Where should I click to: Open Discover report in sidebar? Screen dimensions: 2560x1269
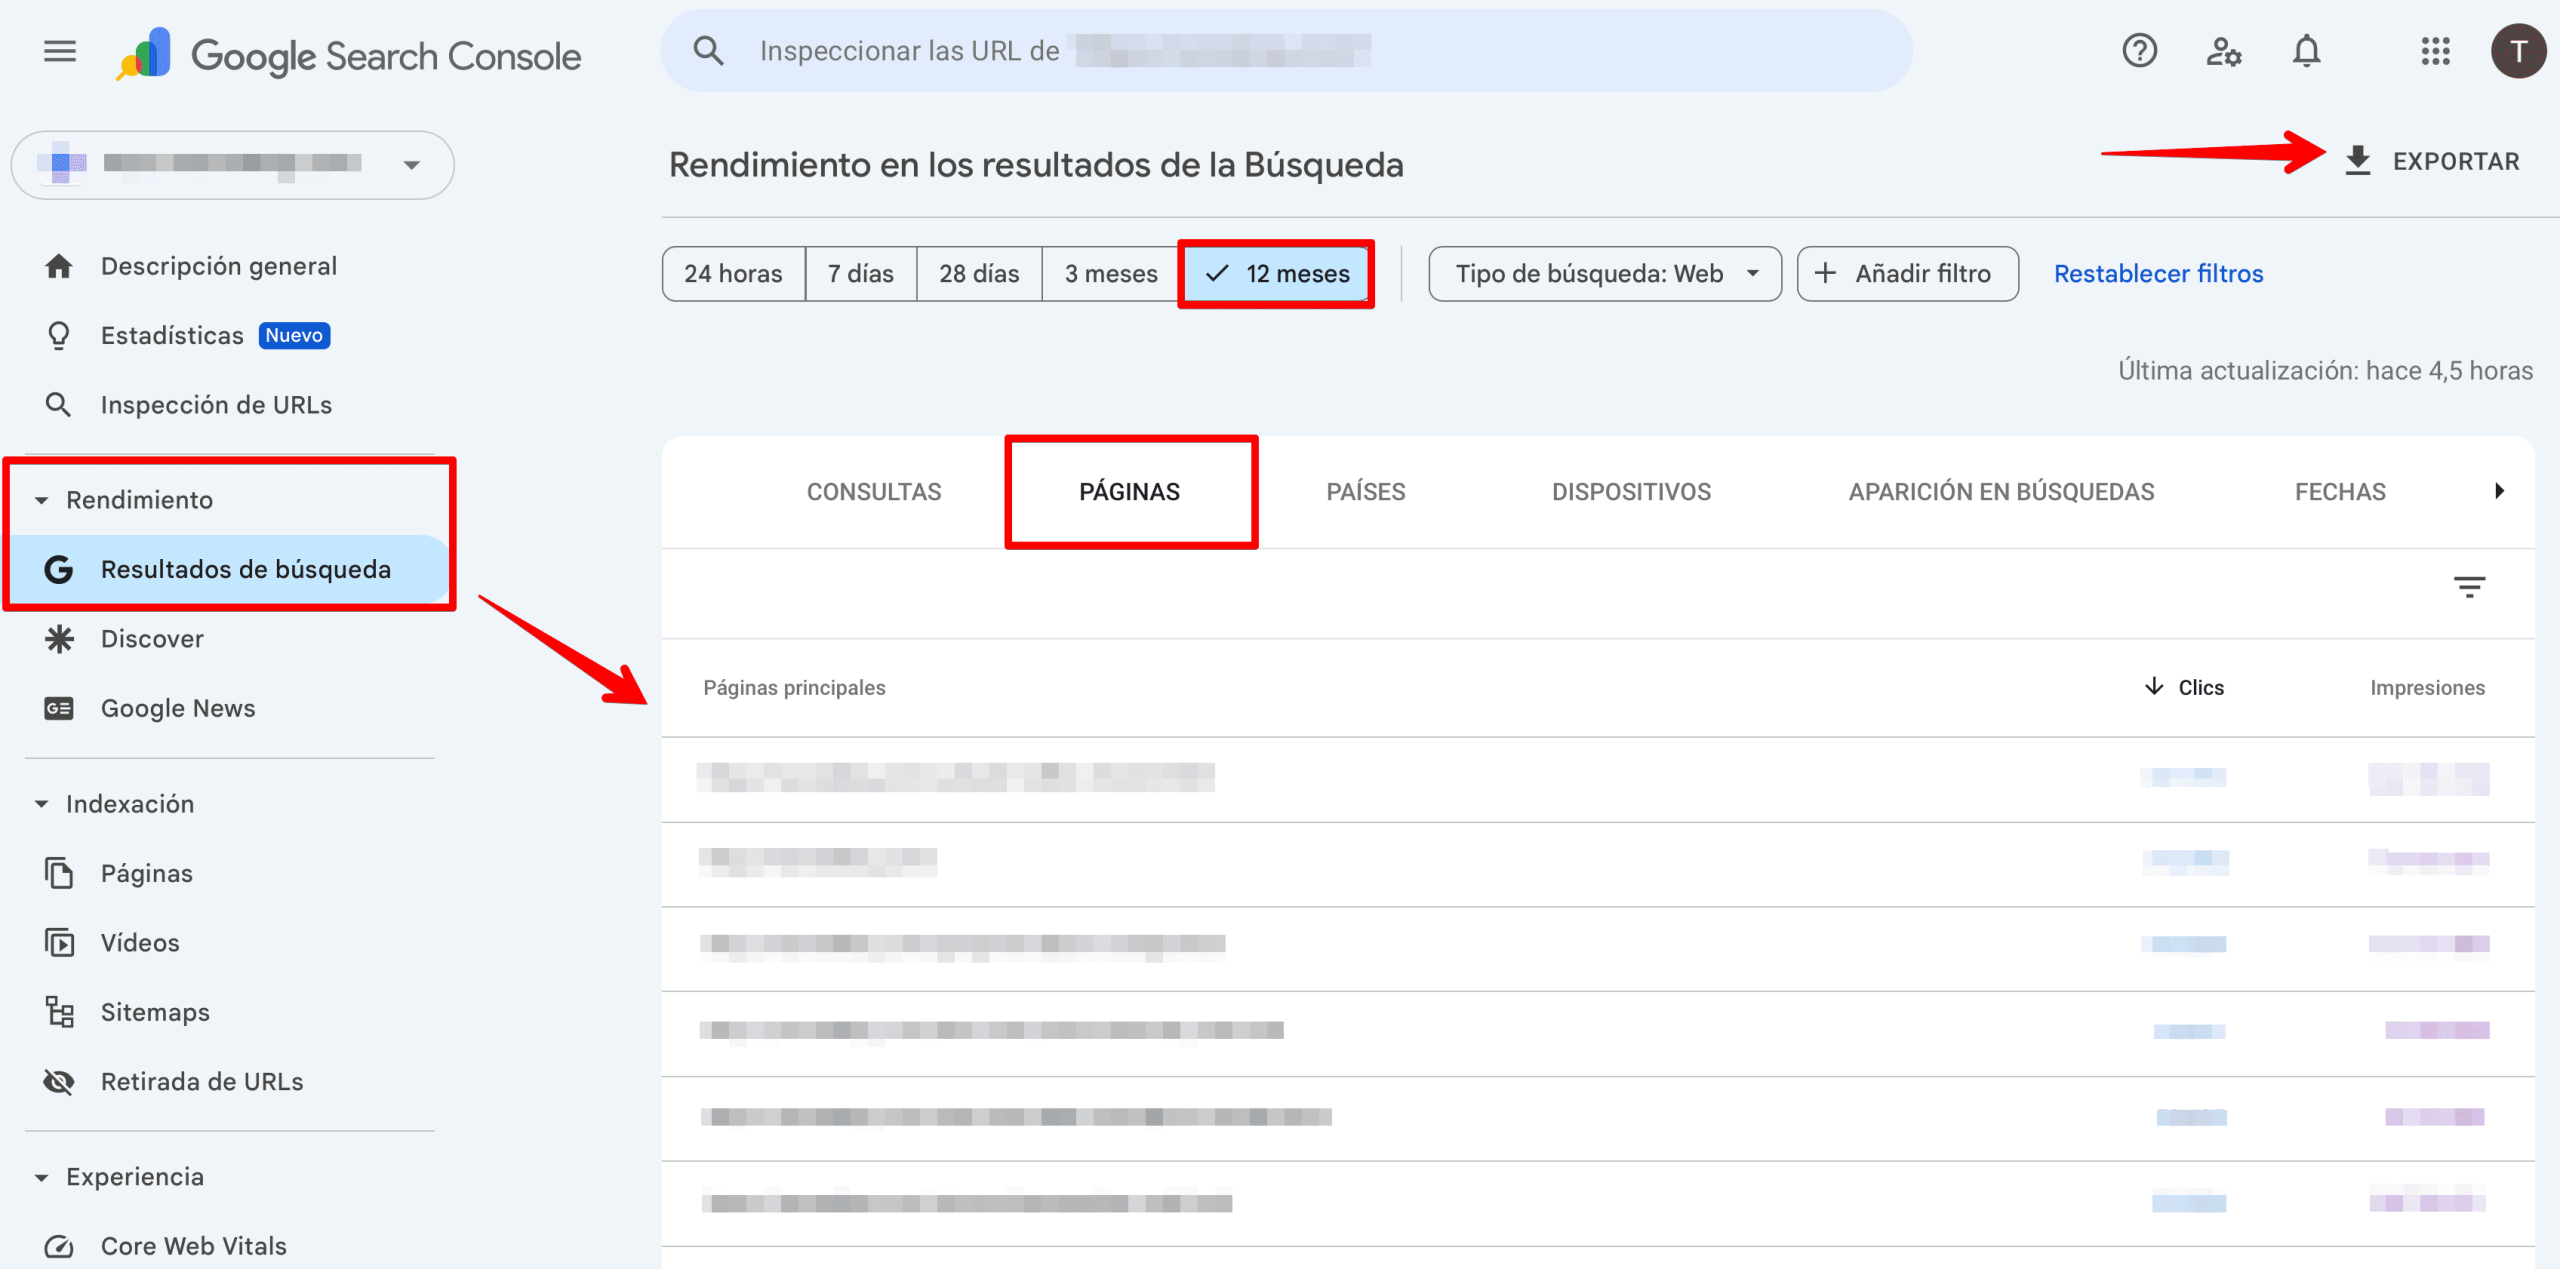tap(152, 639)
